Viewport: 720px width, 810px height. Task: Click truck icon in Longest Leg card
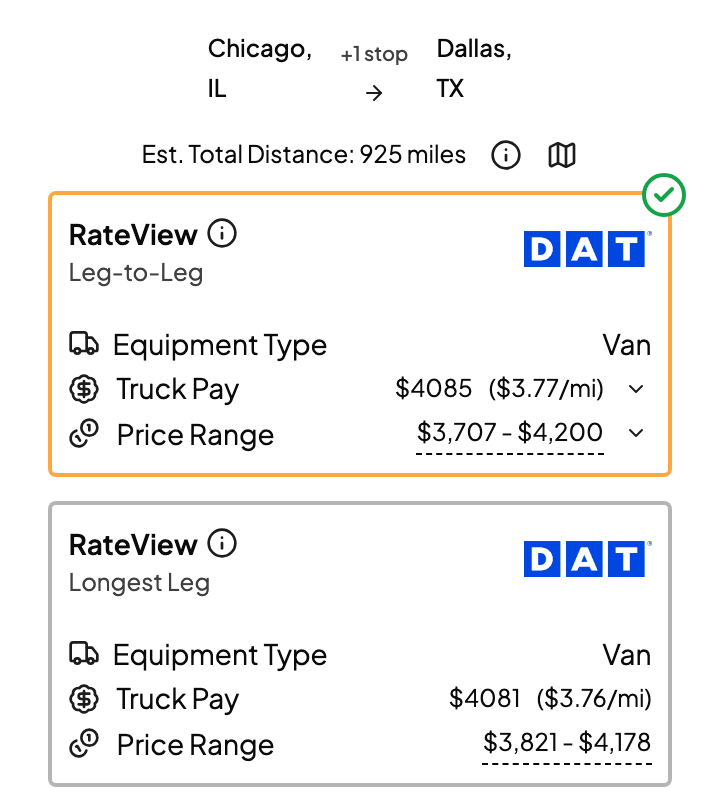coord(84,653)
